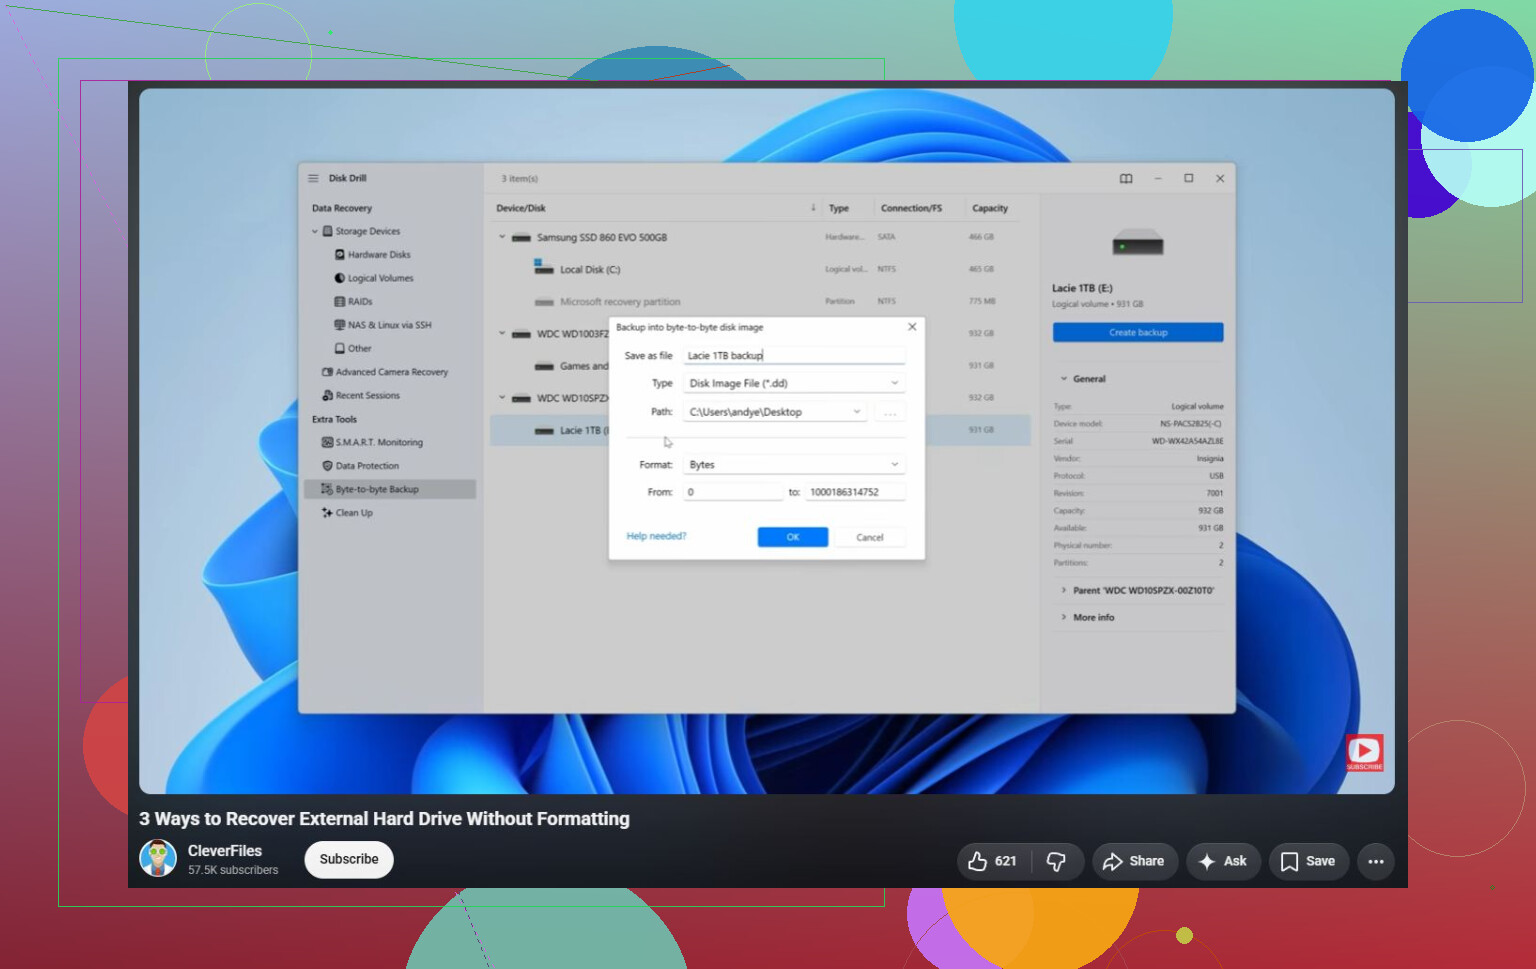Image resolution: width=1536 pixels, height=969 pixels.
Task: Click the CleverFiles channel avatar
Action: pyautogui.click(x=158, y=858)
